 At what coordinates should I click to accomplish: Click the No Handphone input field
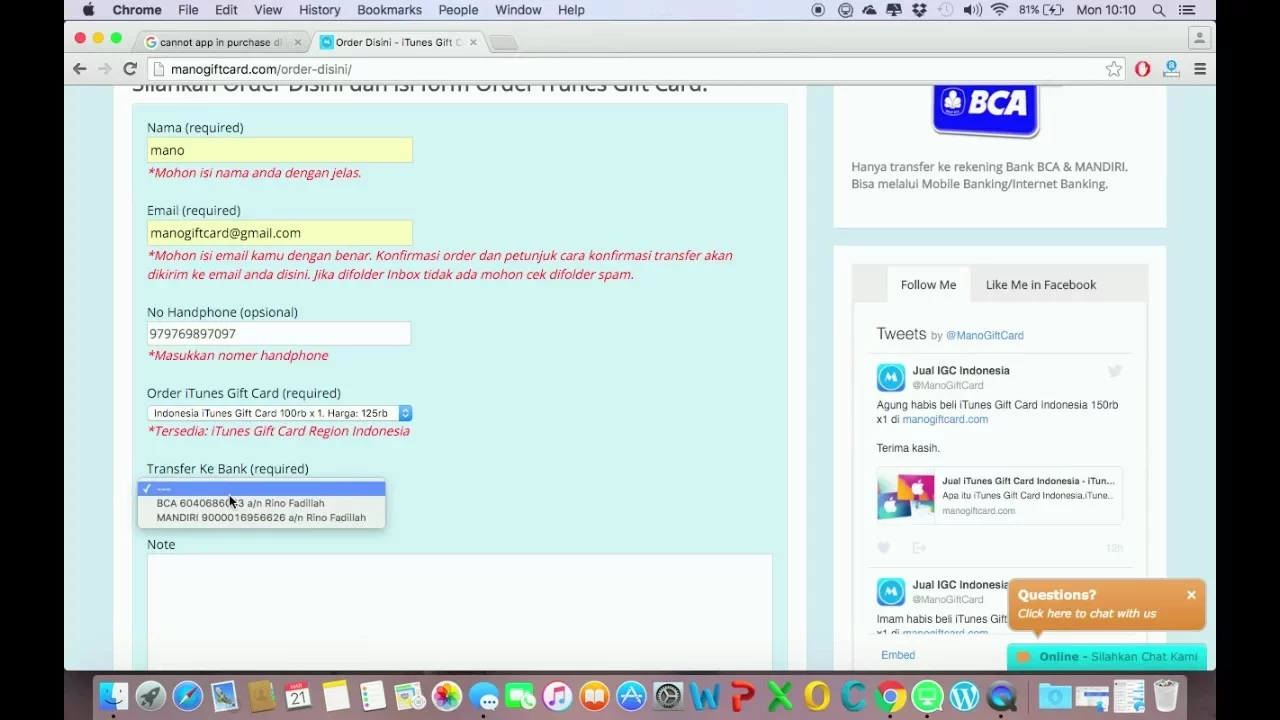[x=279, y=334]
